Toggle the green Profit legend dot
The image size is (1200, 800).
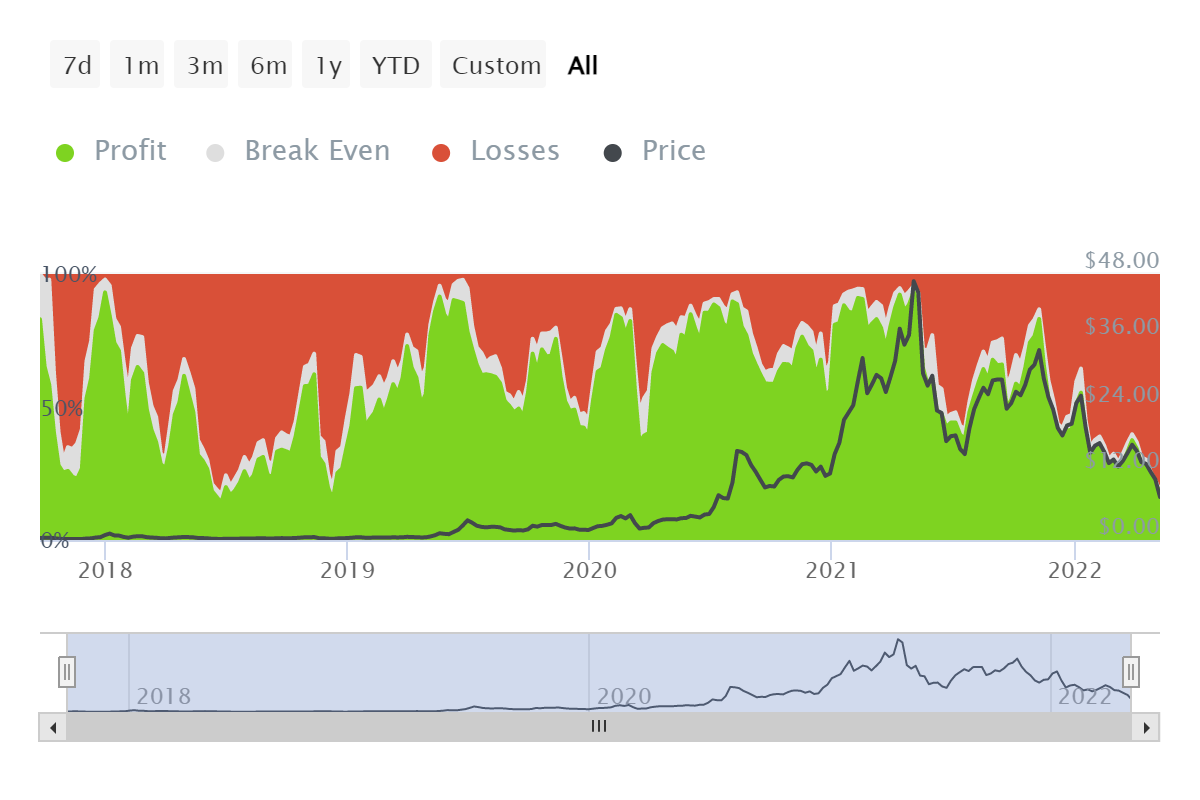point(65,153)
